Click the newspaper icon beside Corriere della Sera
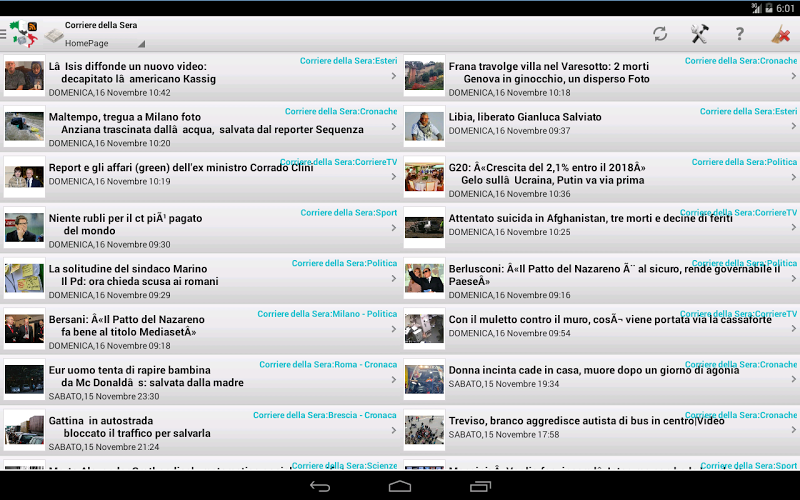 [54, 35]
